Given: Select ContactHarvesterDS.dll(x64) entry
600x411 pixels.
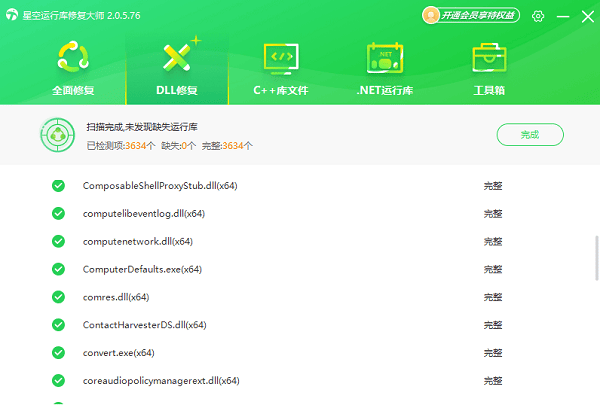Looking at the screenshot, I should point(145,325).
